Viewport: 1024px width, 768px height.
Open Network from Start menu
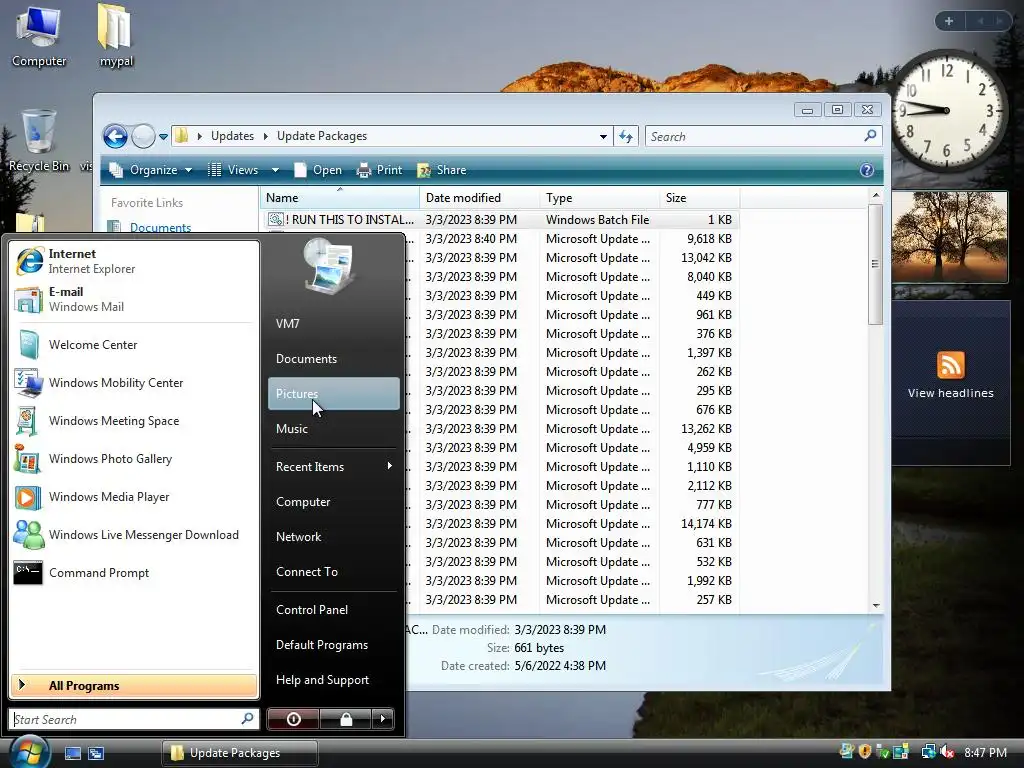coord(334,536)
